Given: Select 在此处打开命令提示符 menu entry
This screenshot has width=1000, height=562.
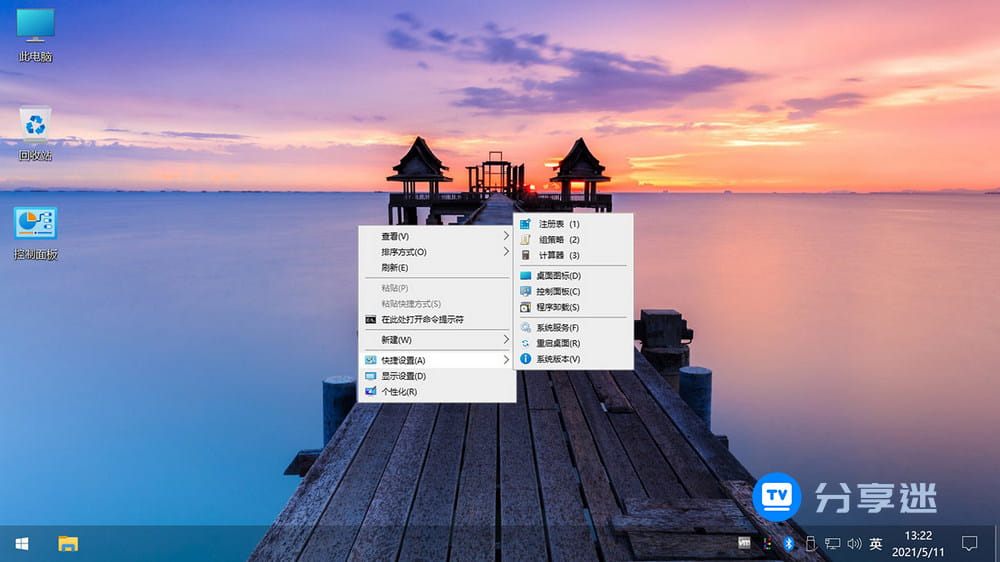Looking at the screenshot, I should click(x=422, y=319).
